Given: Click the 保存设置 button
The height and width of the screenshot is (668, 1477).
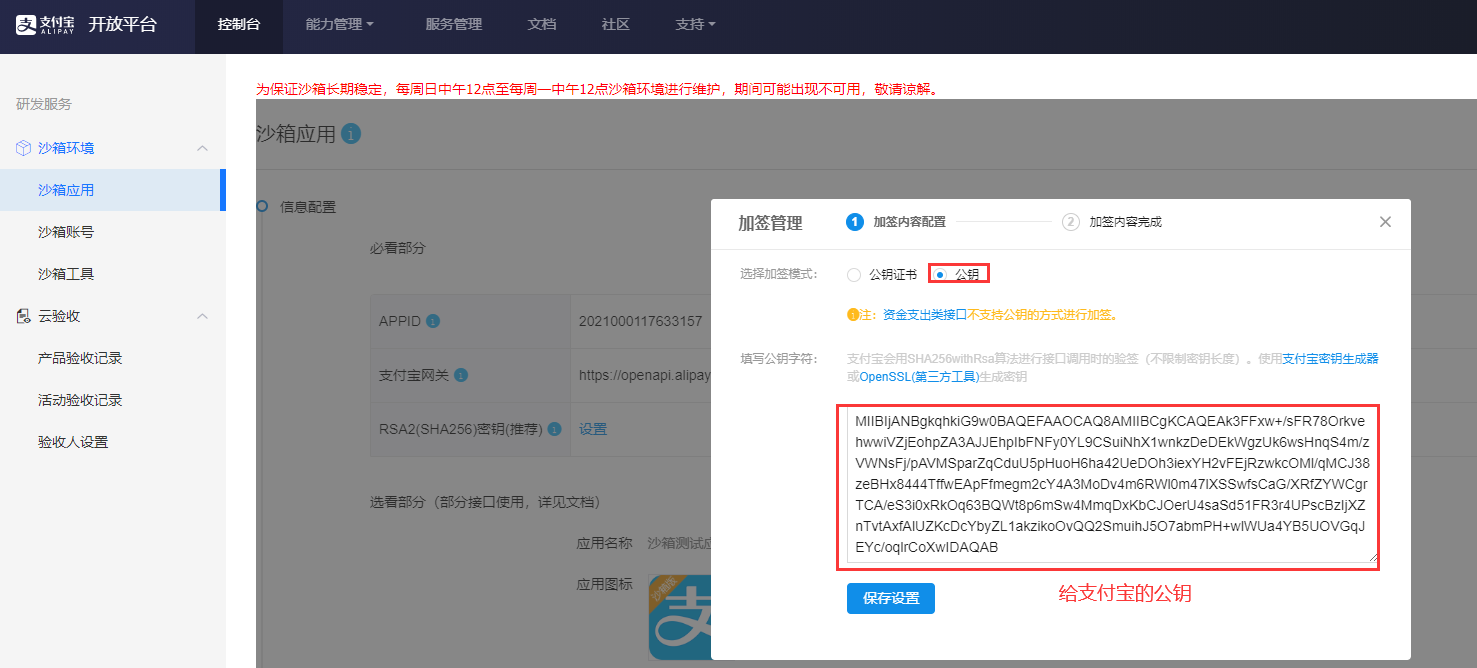Looking at the screenshot, I should tap(890, 598).
